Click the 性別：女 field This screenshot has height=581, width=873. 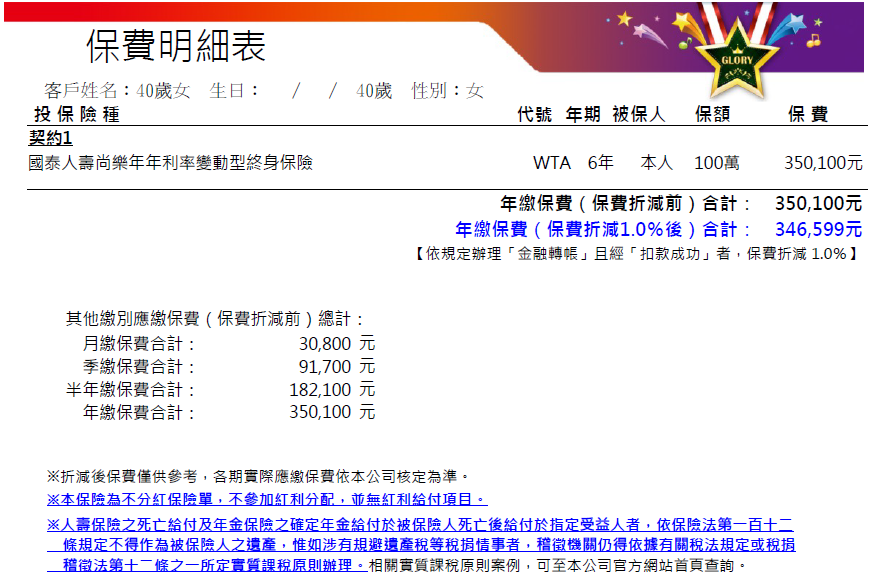click(447, 90)
